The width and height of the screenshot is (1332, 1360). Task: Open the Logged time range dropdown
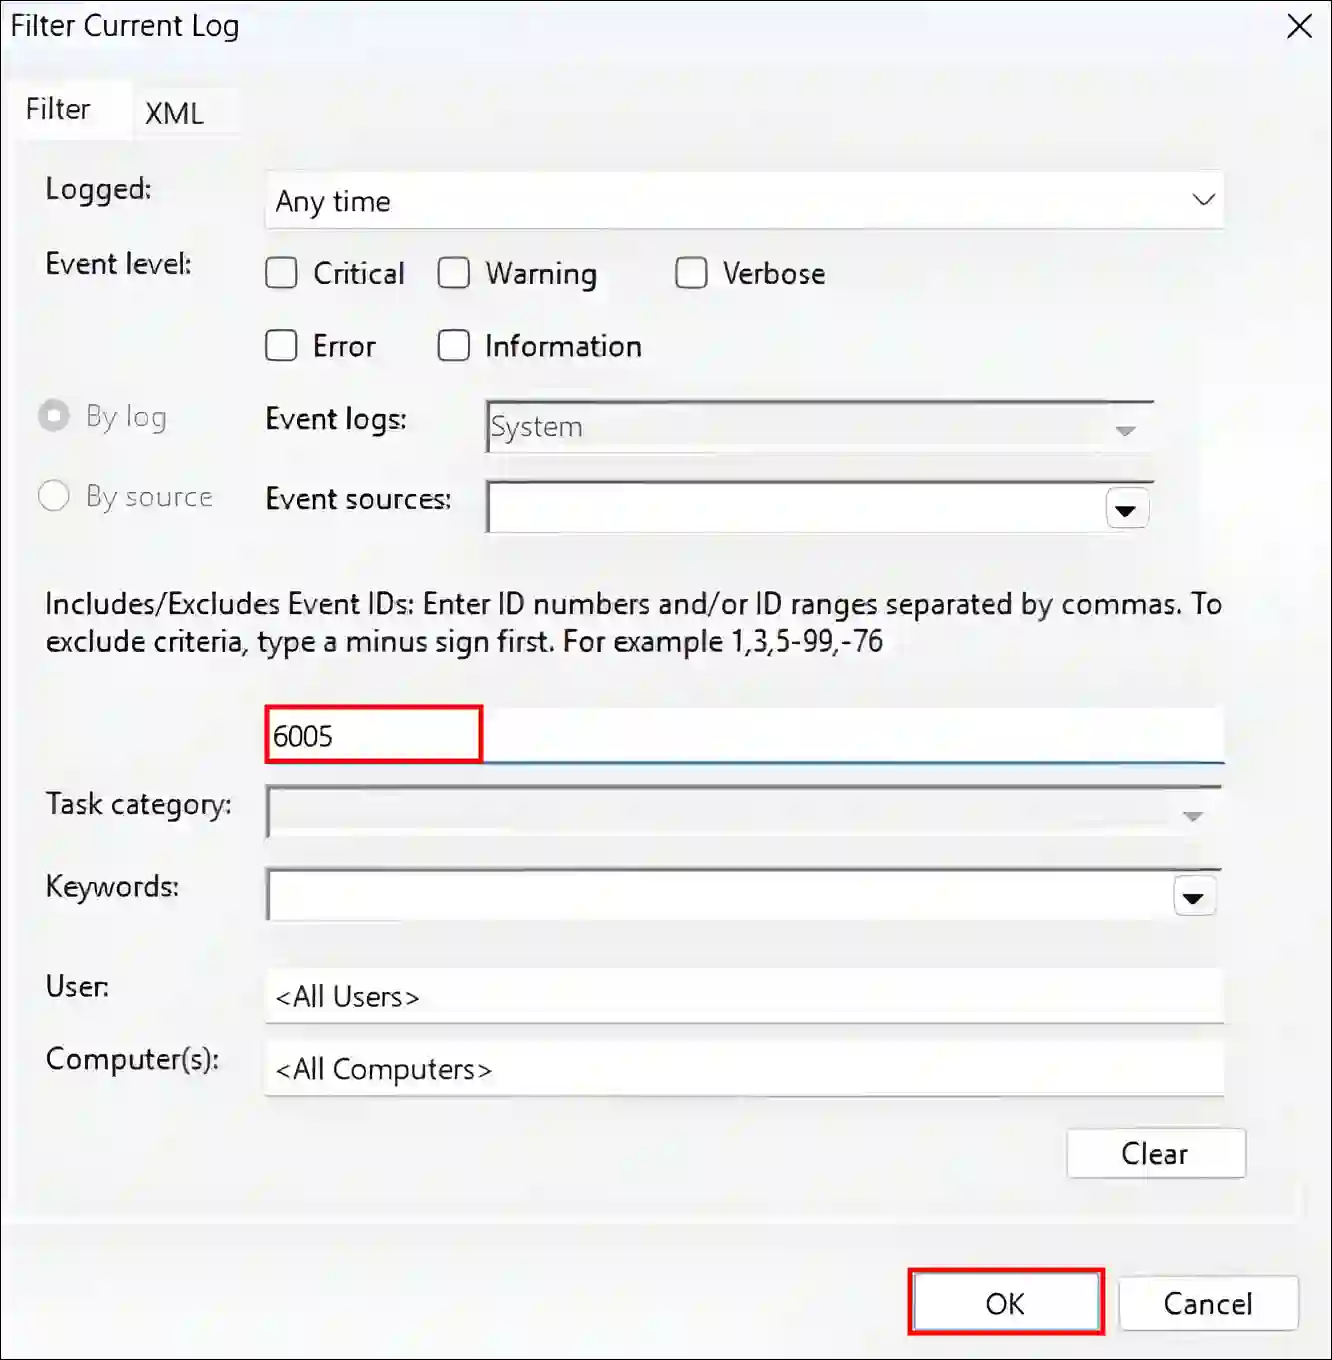(1202, 200)
